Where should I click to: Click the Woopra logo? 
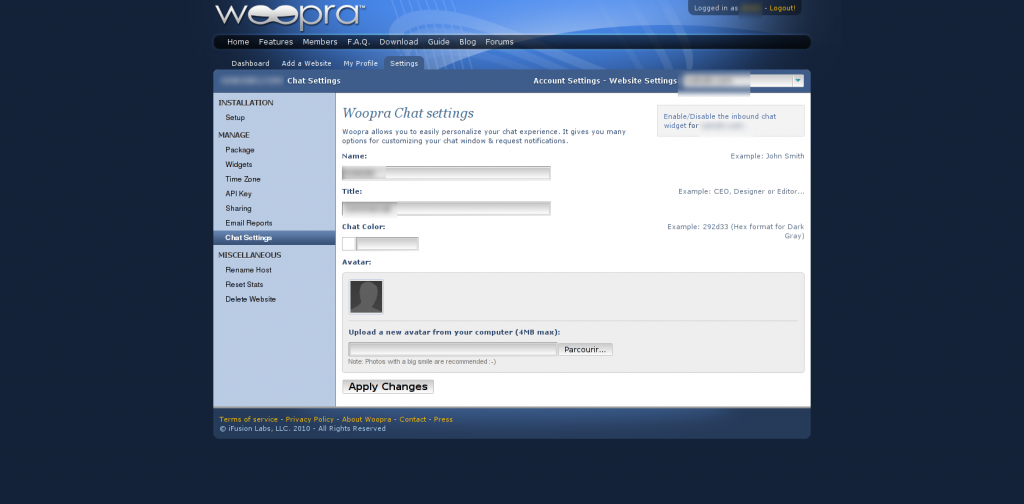coord(290,16)
